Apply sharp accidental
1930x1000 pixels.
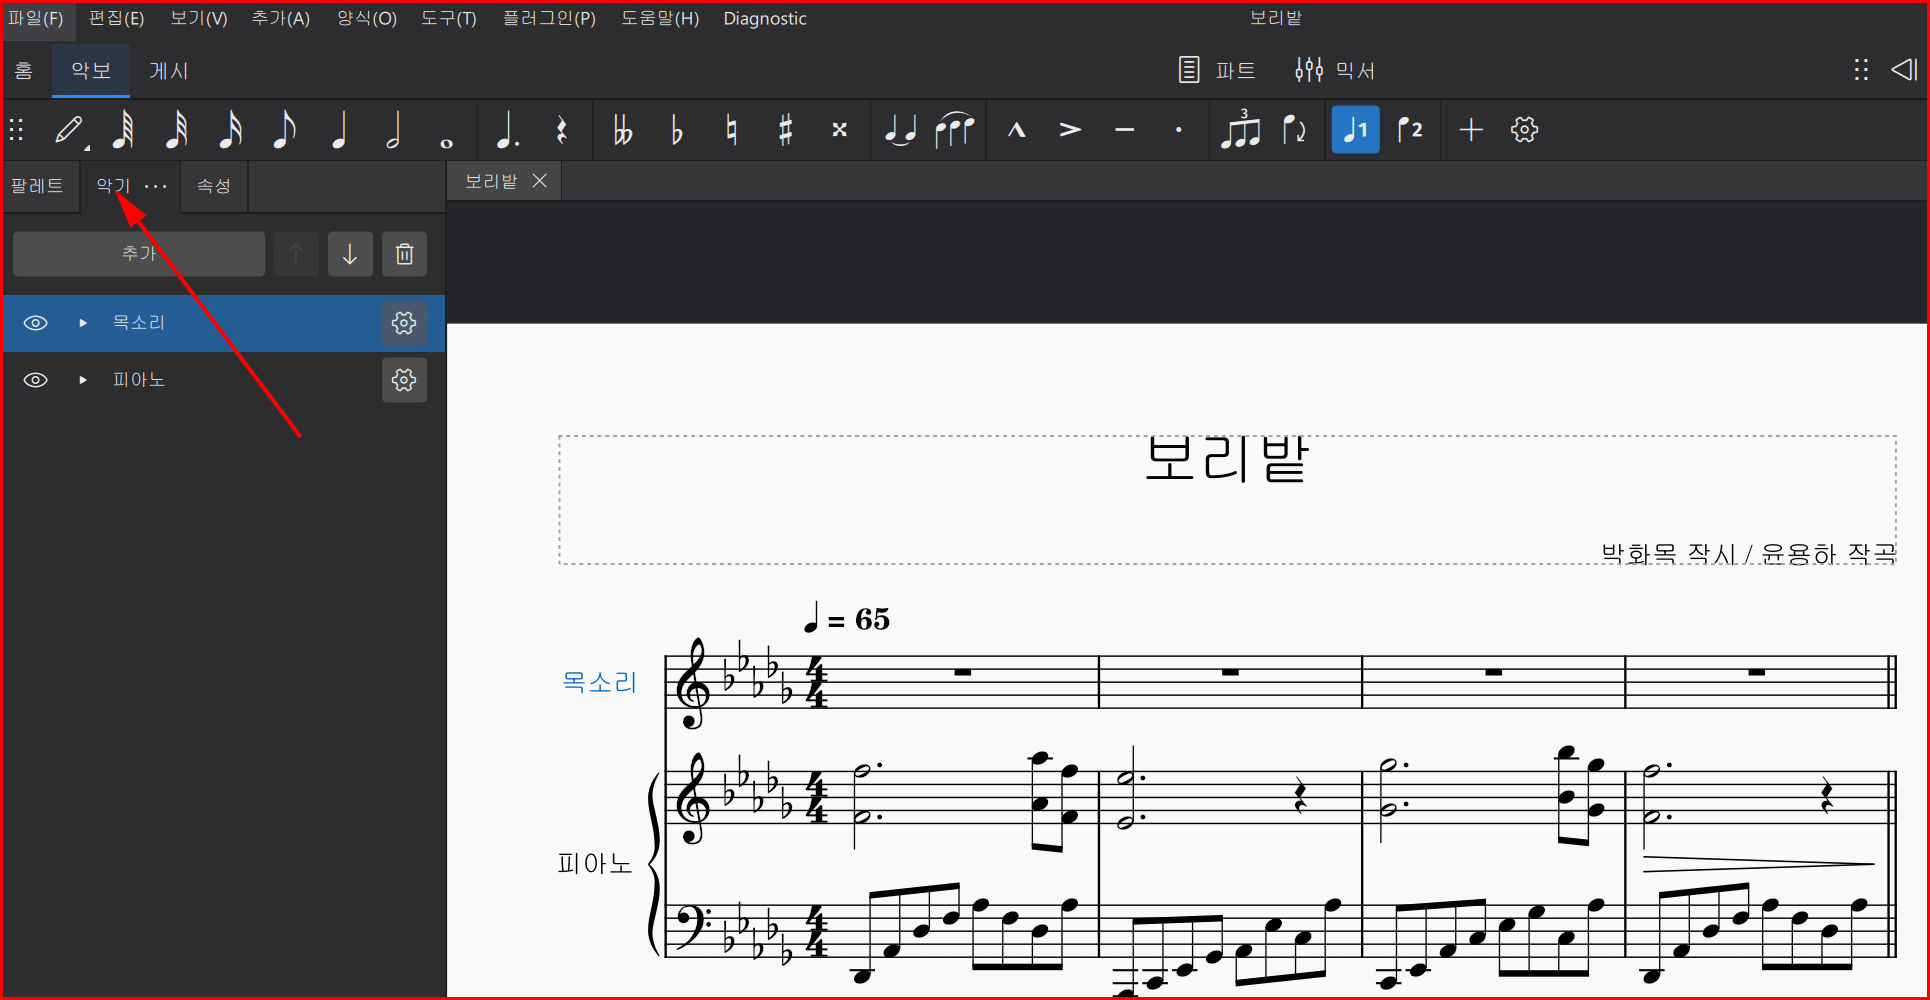pyautogui.click(x=785, y=130)
